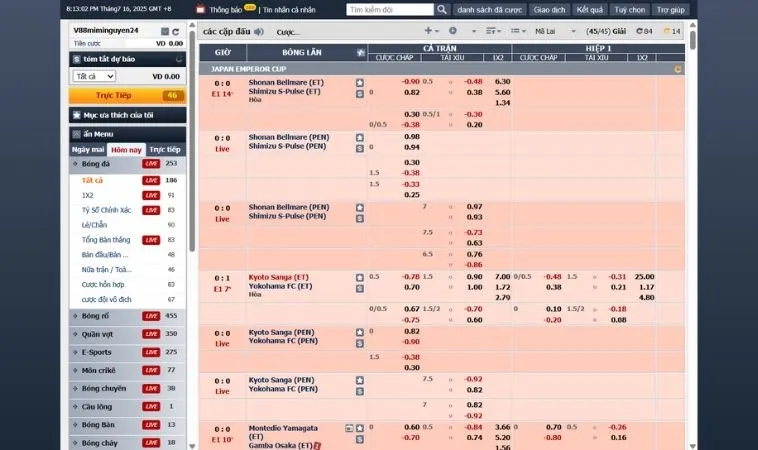Open live stream icon for Montedio Yamagata
The height and width of the screenshot is (450, 758).
coord(349,428)
